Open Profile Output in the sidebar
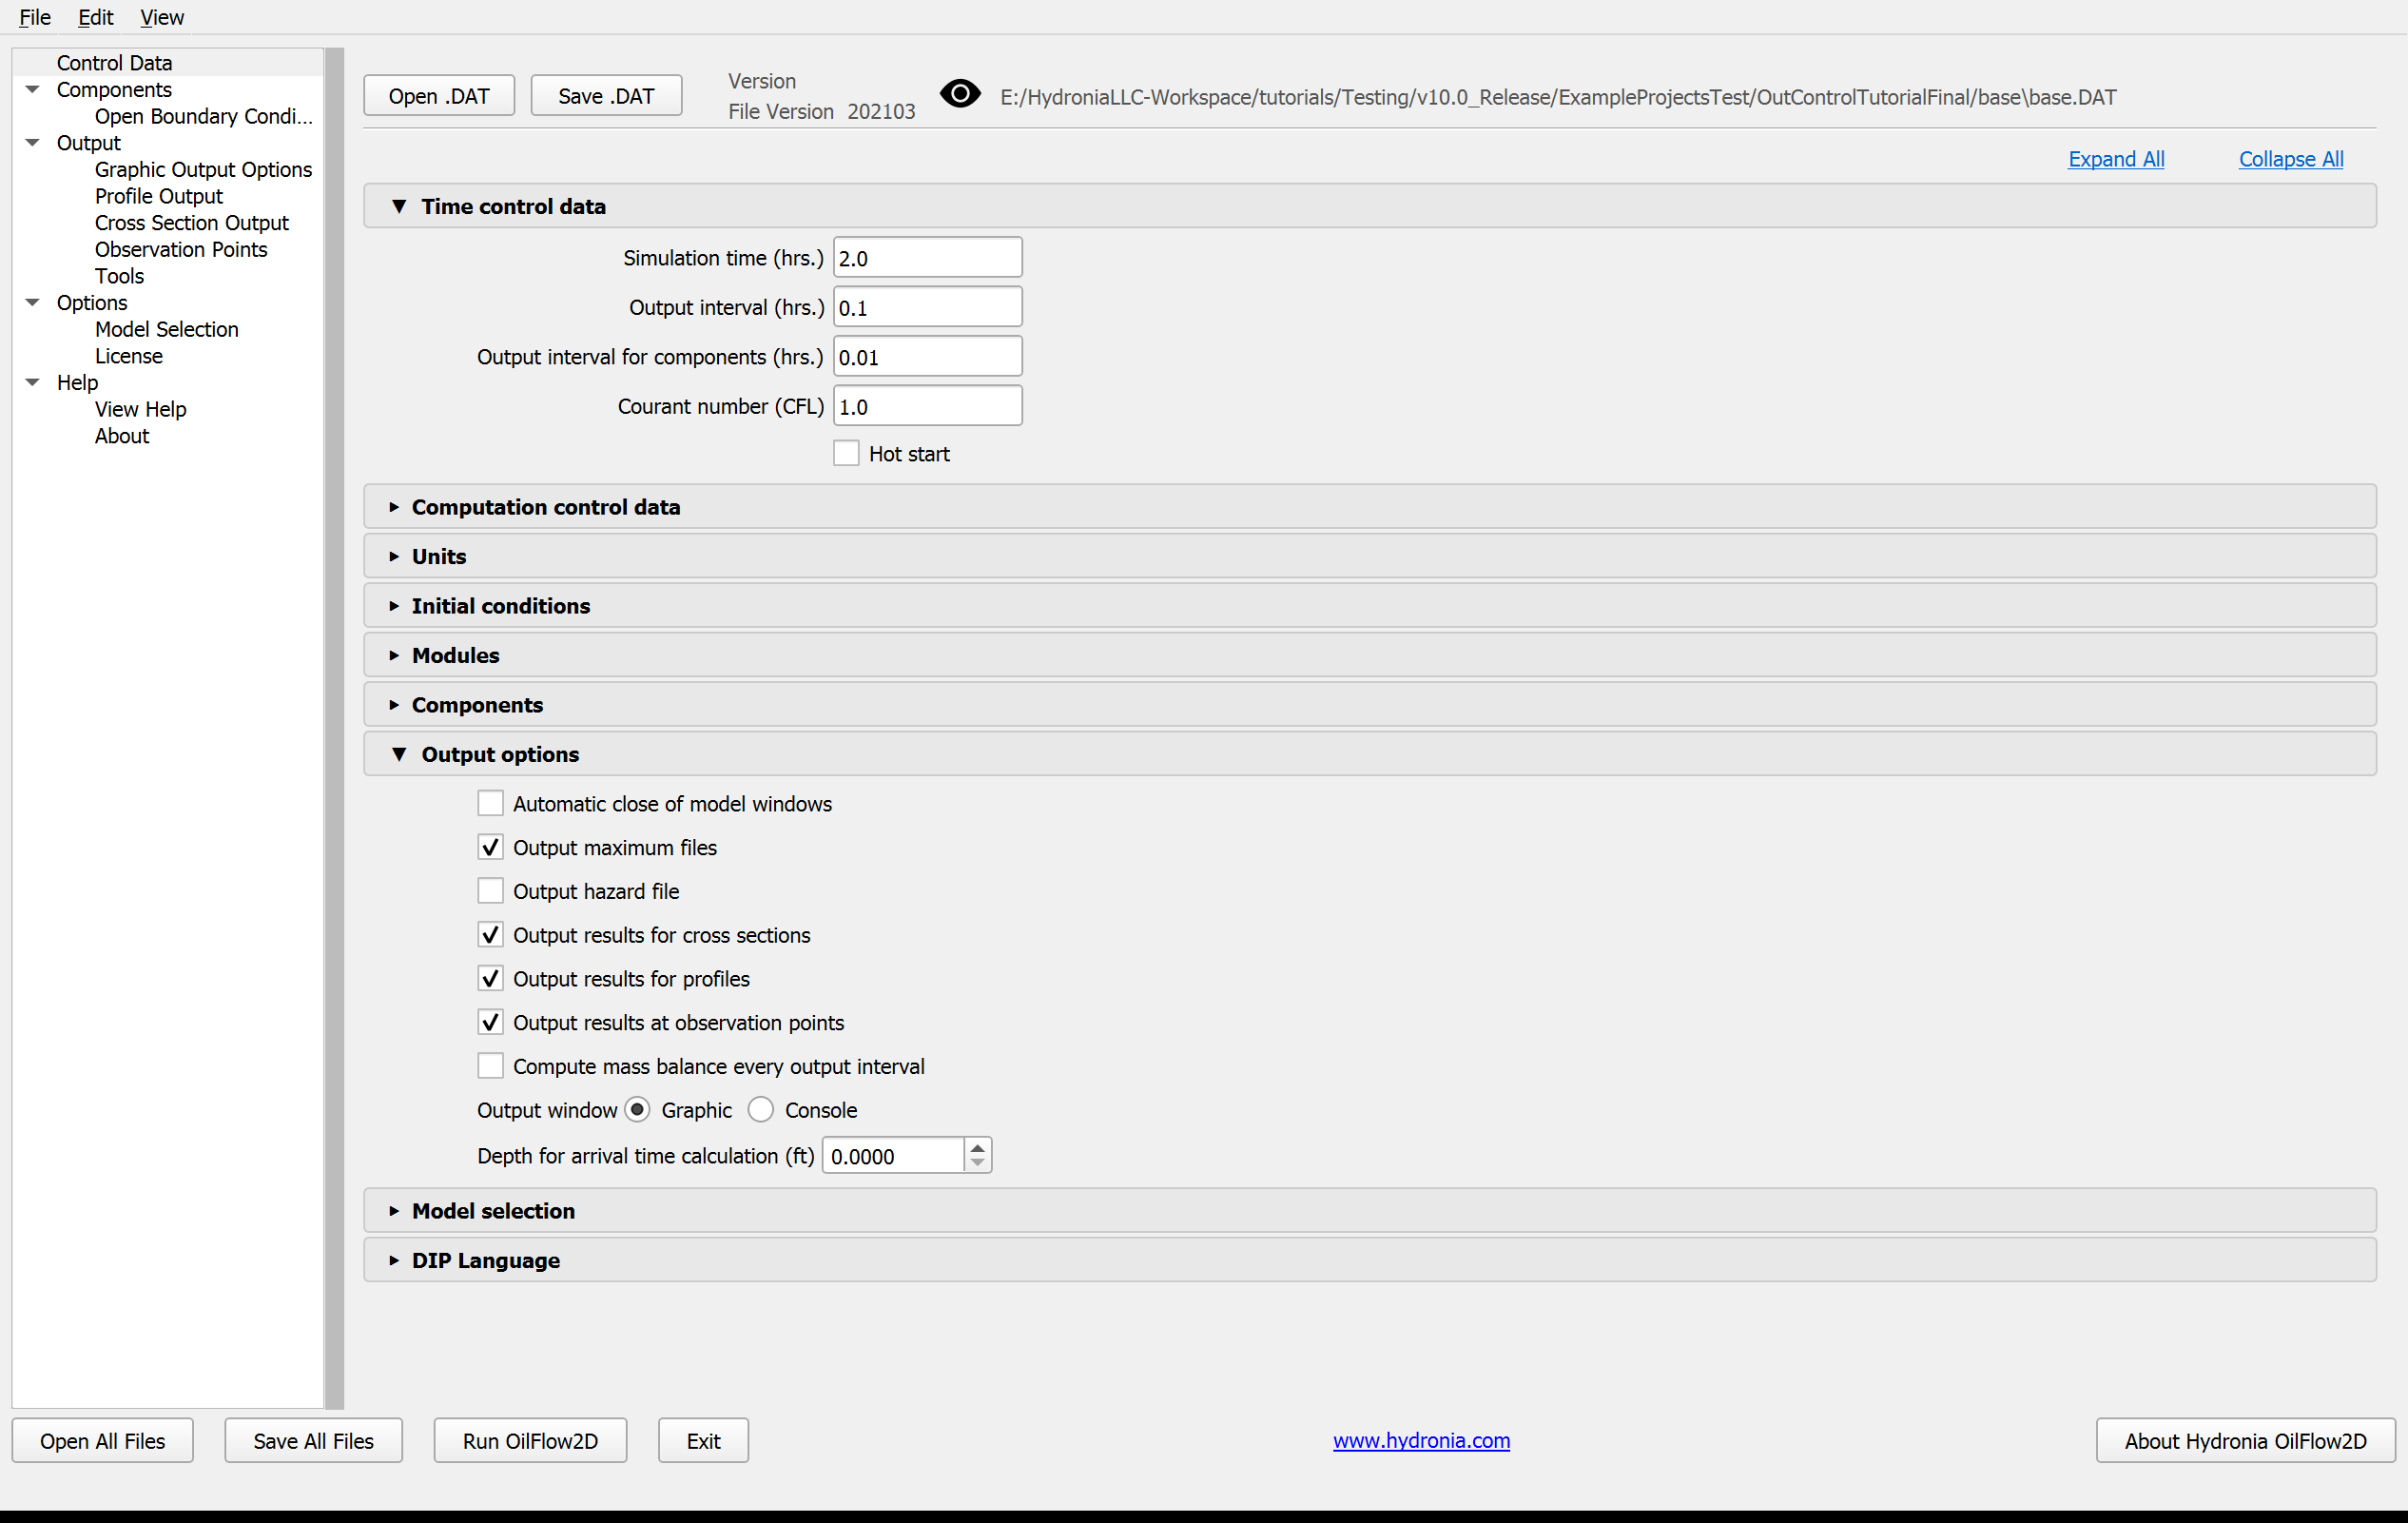This screenshot has width=2408, height=1523. click(x=159, y=196)
